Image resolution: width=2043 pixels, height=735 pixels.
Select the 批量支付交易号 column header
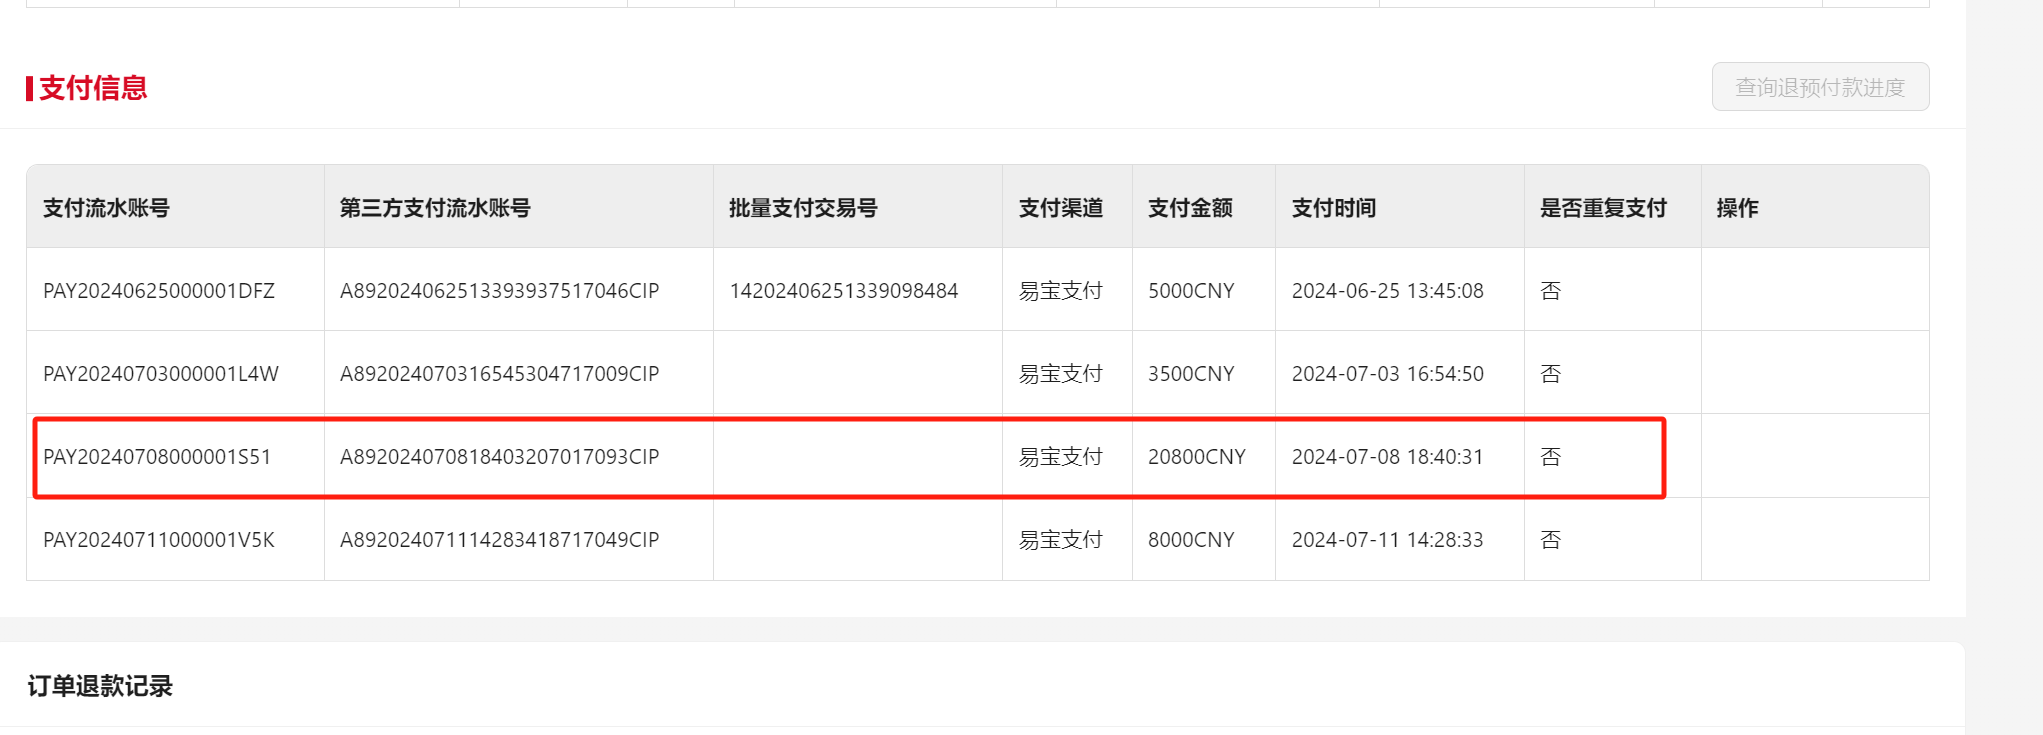803,208
